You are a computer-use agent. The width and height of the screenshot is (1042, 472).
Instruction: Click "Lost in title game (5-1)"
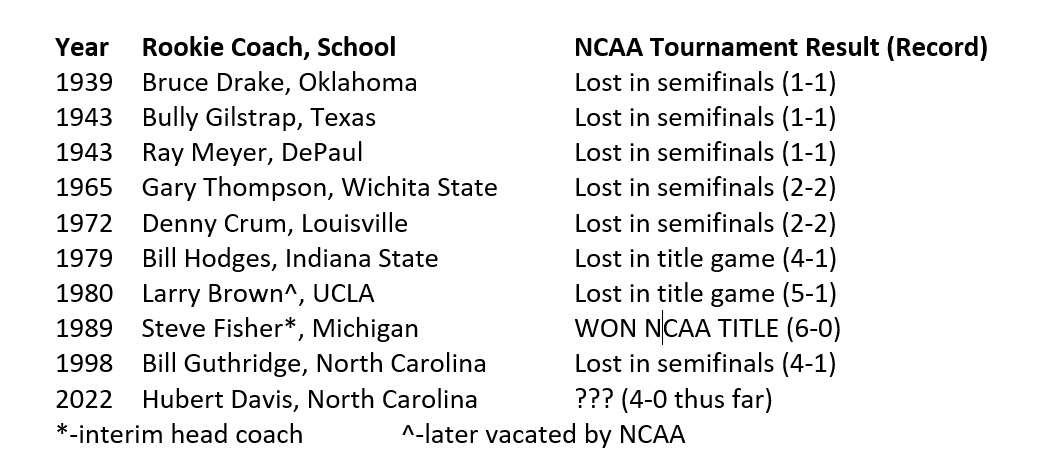(705, 294)
